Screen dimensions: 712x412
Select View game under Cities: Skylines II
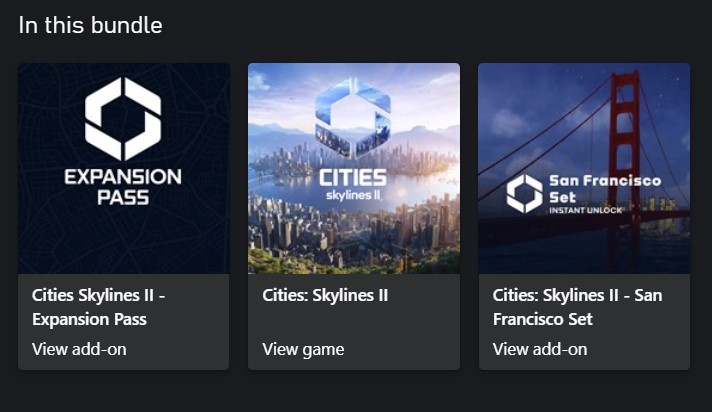pos(303,349)
